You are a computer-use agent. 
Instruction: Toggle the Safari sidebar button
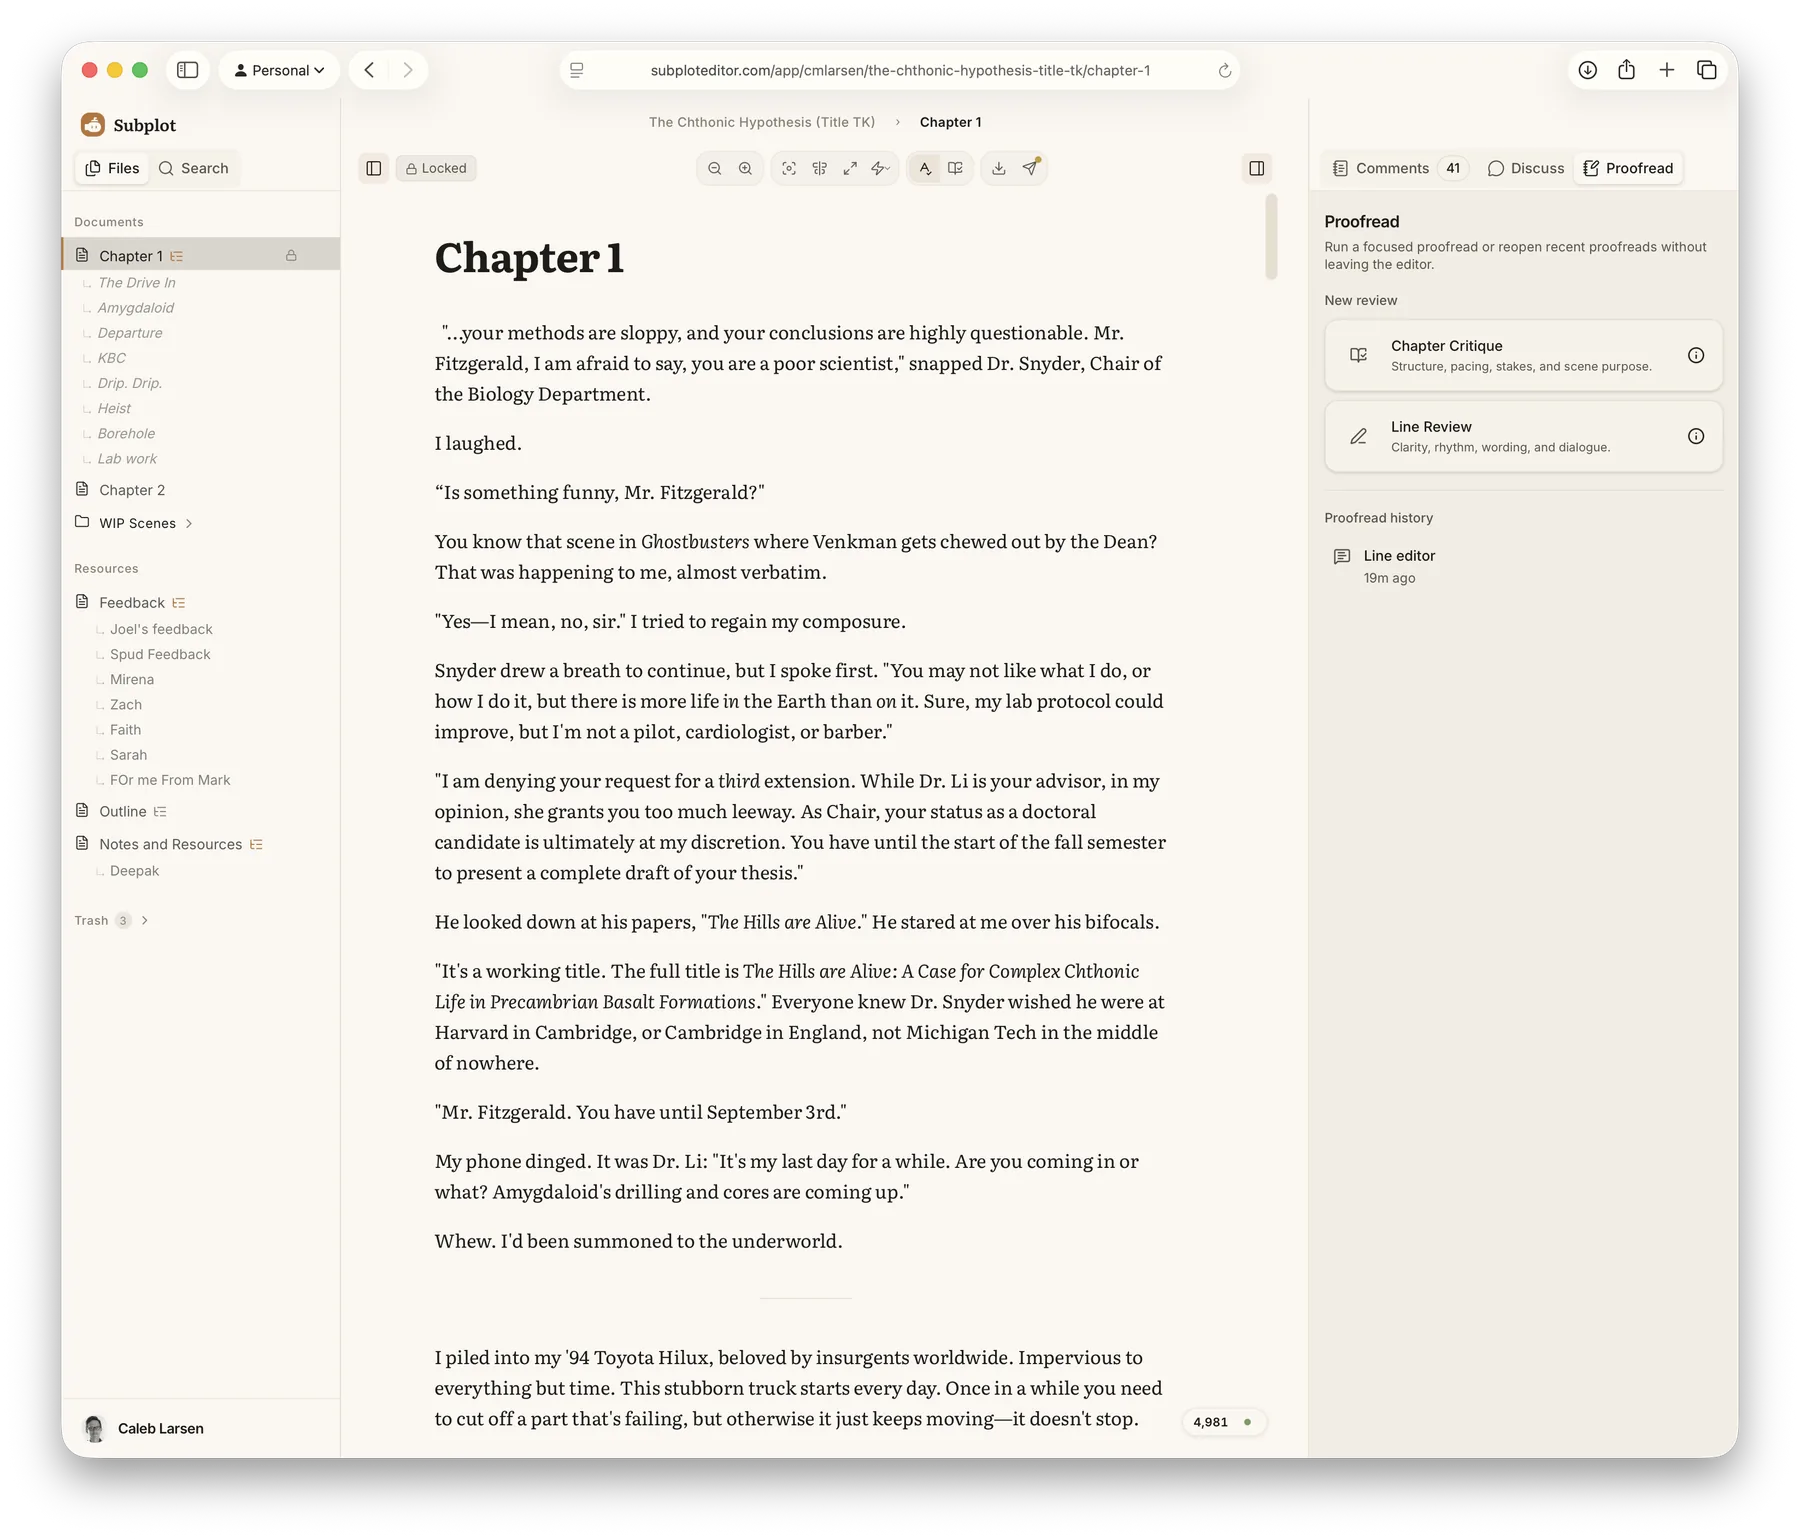point(187,70)
